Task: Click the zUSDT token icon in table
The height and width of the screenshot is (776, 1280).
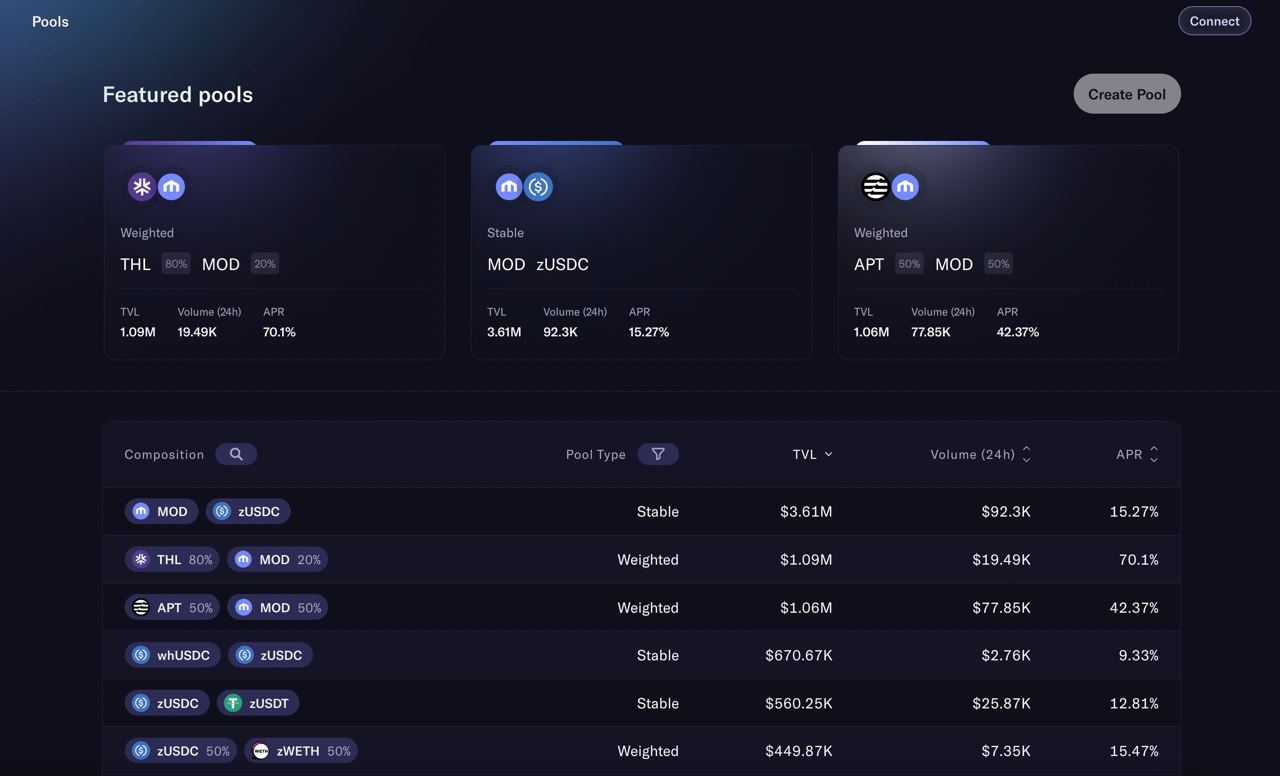Action: [233, 703]
